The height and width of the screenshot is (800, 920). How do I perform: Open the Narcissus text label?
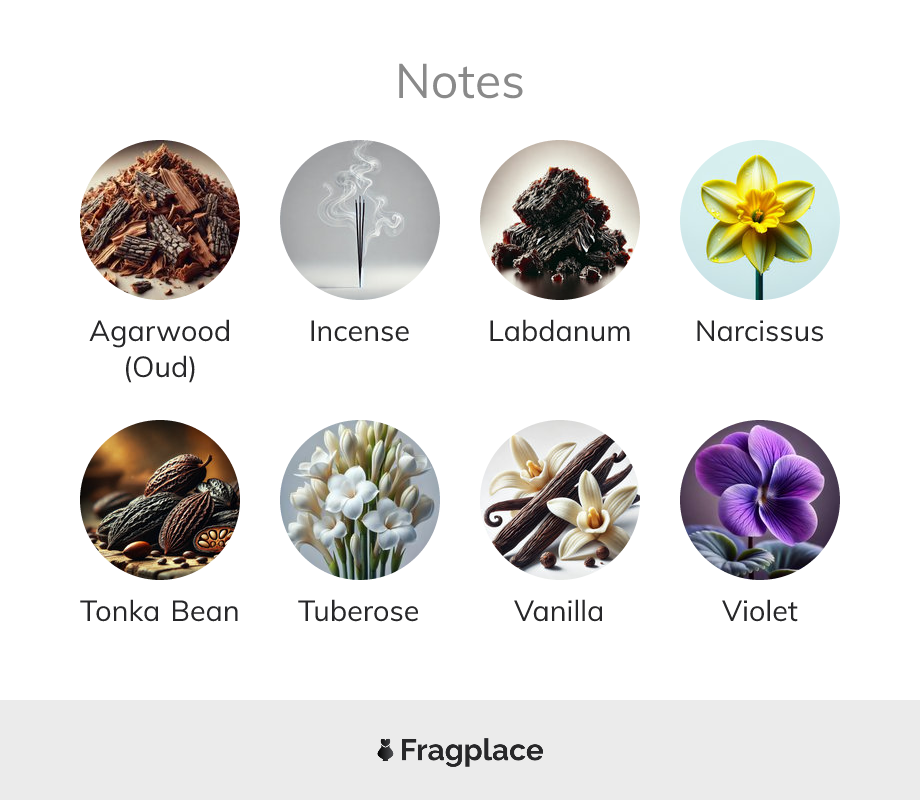pyautogui.click(x=760, y=331)
